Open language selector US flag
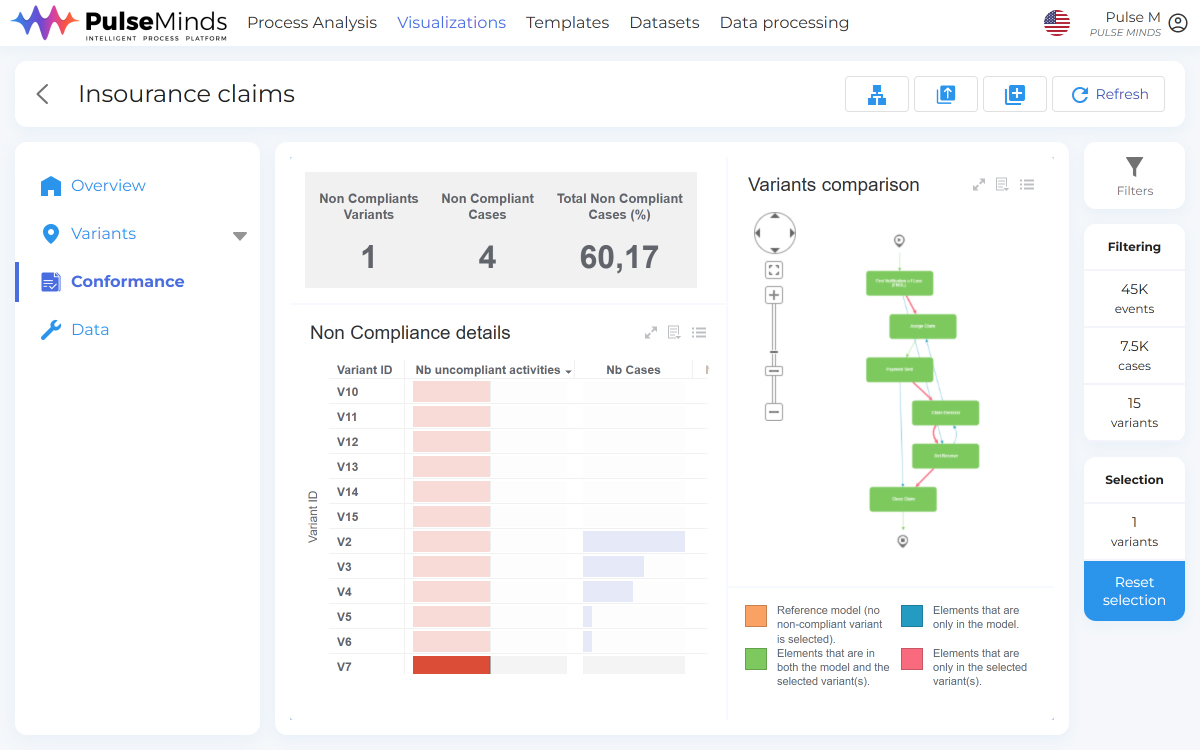 (1056, 23)
